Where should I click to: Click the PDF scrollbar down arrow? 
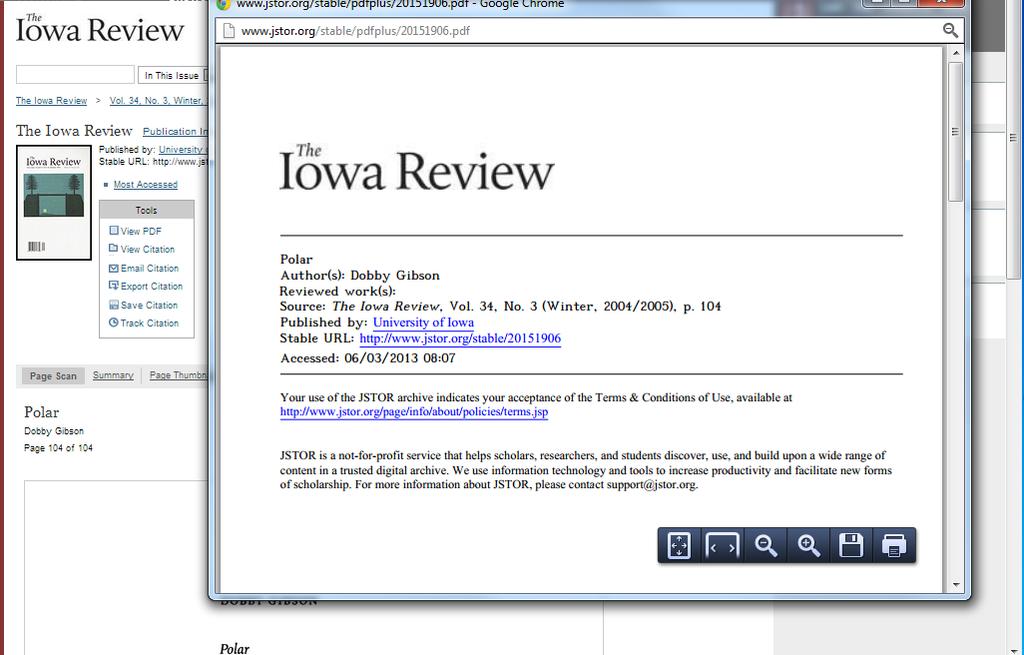coord(955,585)
